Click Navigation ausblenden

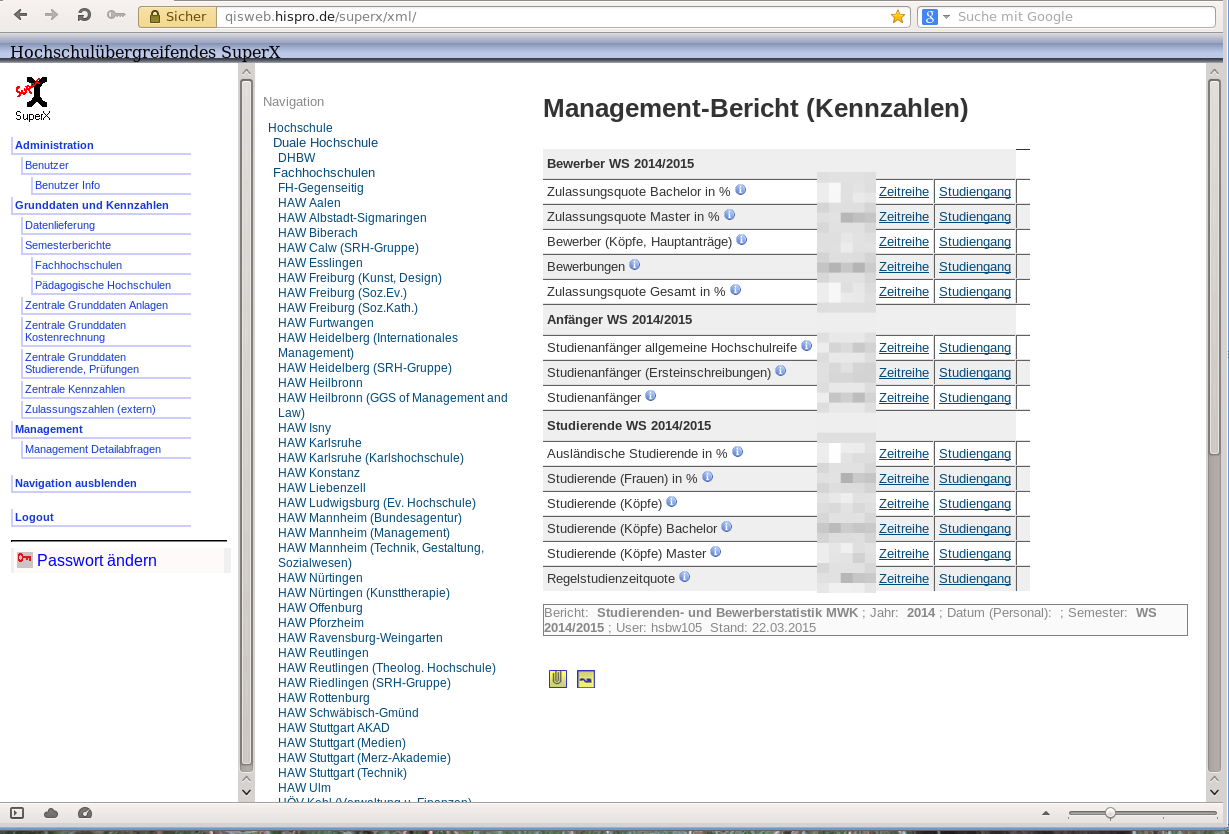(x=76, y=483)
